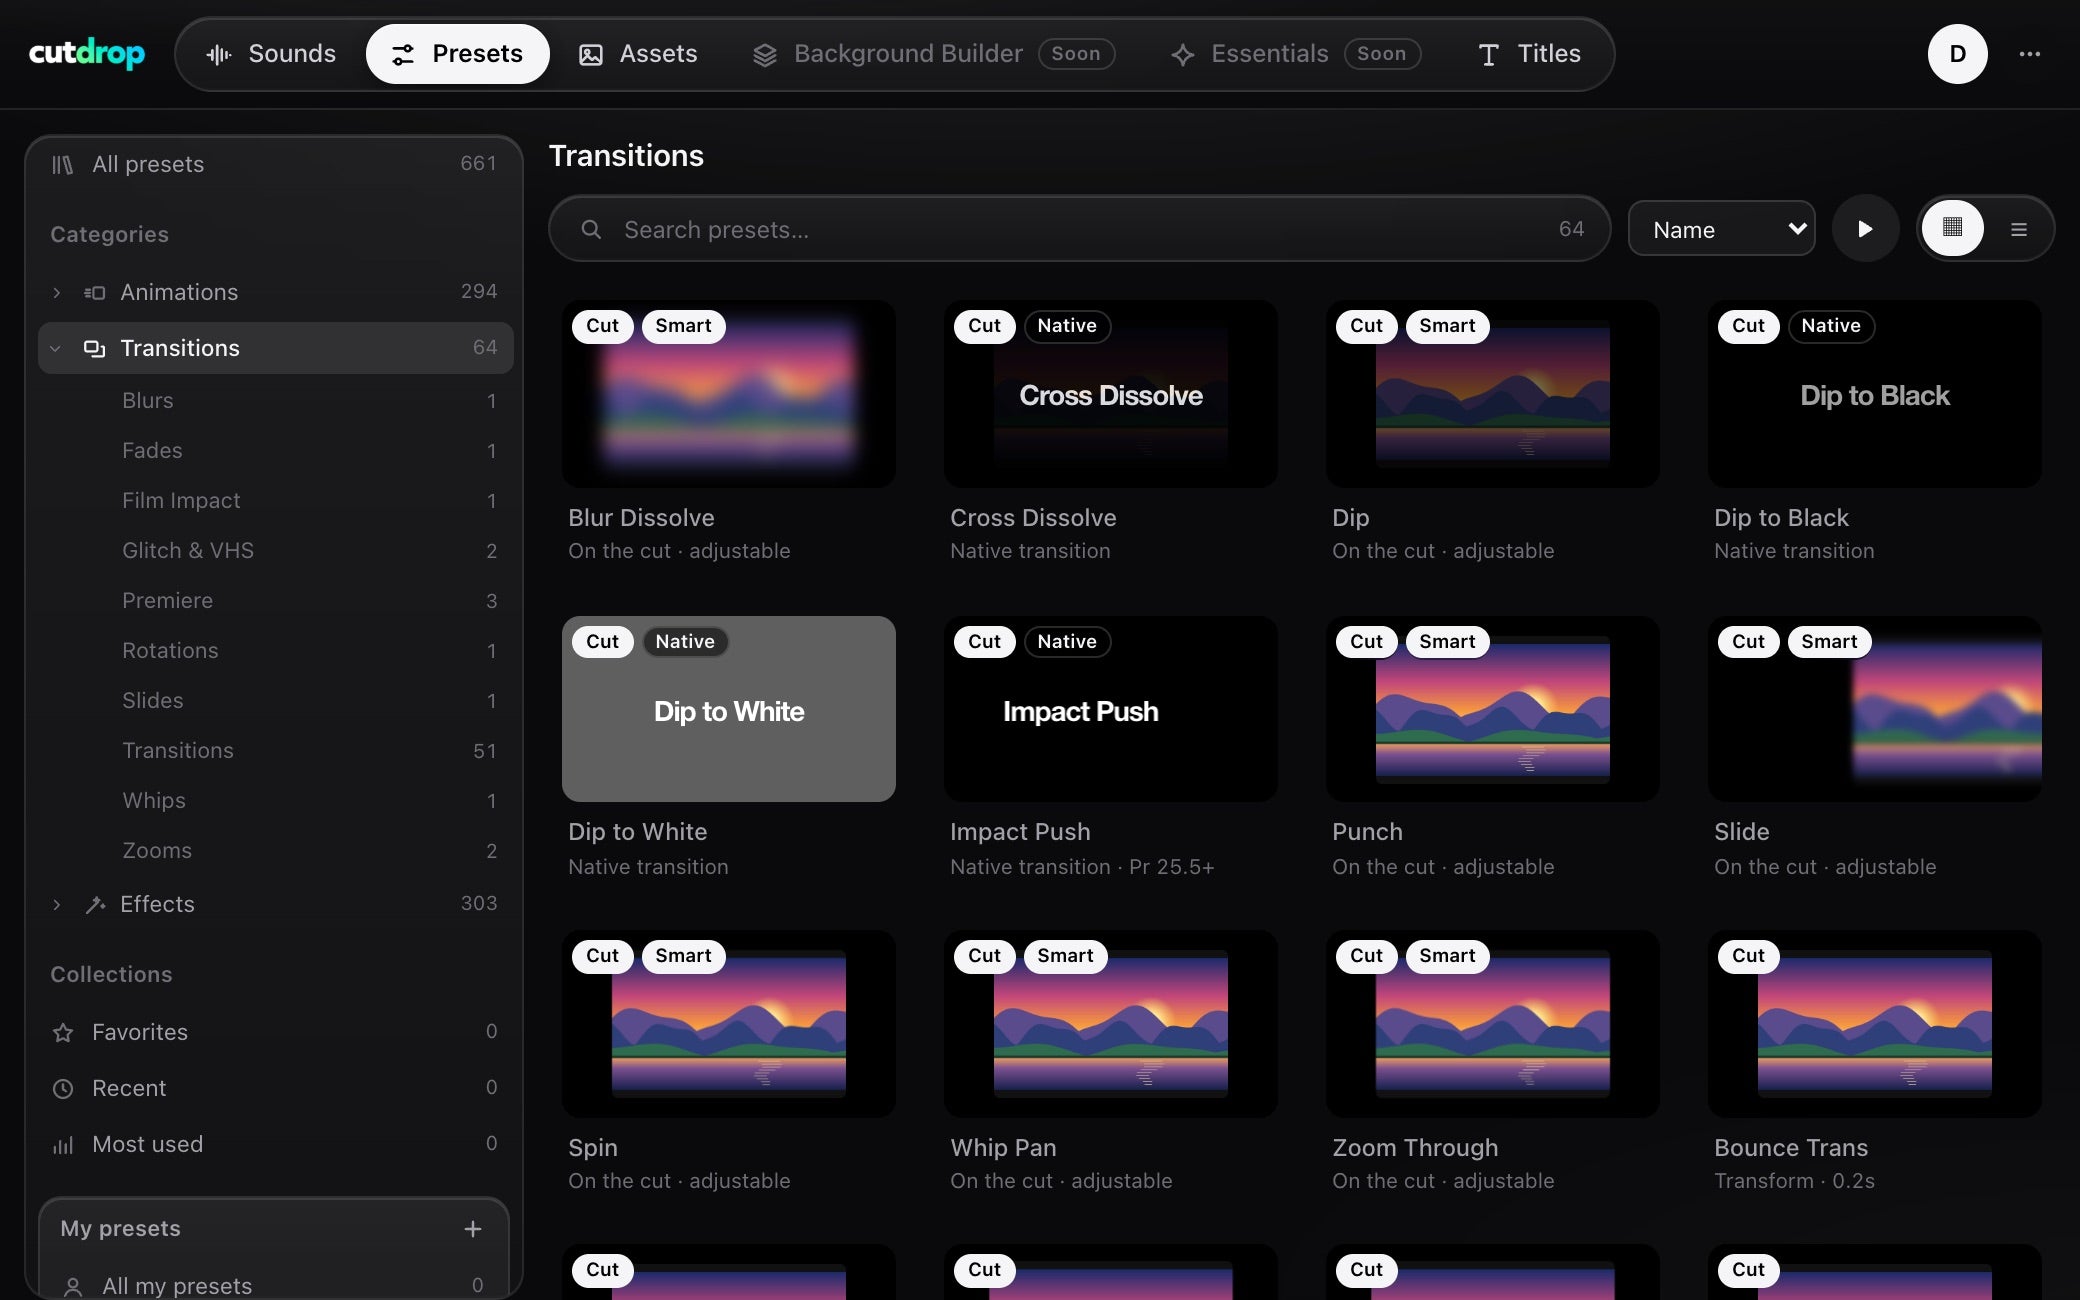Image resolution: width=2080 pixels, height=1300 pixels.
Task: Collapse the Transitions category
Action: coord(56,348)
